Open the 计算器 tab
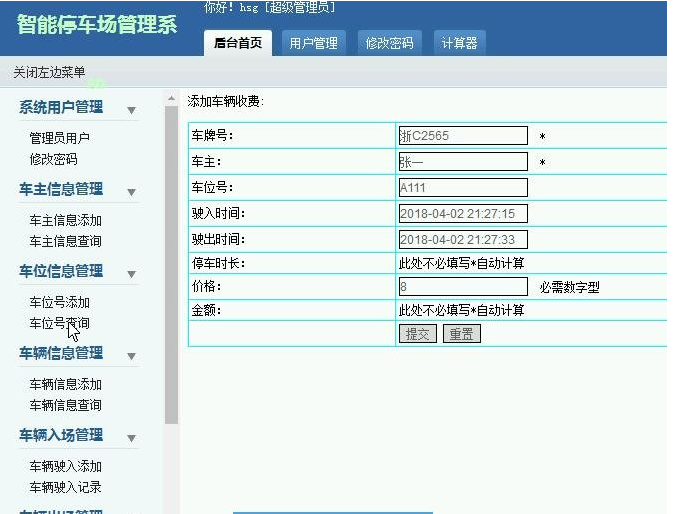 [x=459, y=43]
